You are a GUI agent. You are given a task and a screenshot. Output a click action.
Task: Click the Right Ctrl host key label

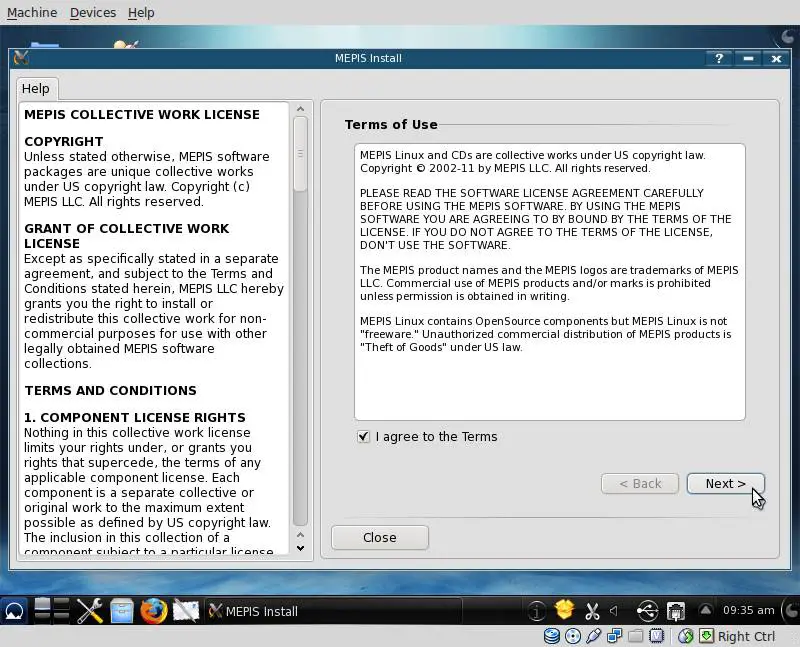tap(746, 636)
